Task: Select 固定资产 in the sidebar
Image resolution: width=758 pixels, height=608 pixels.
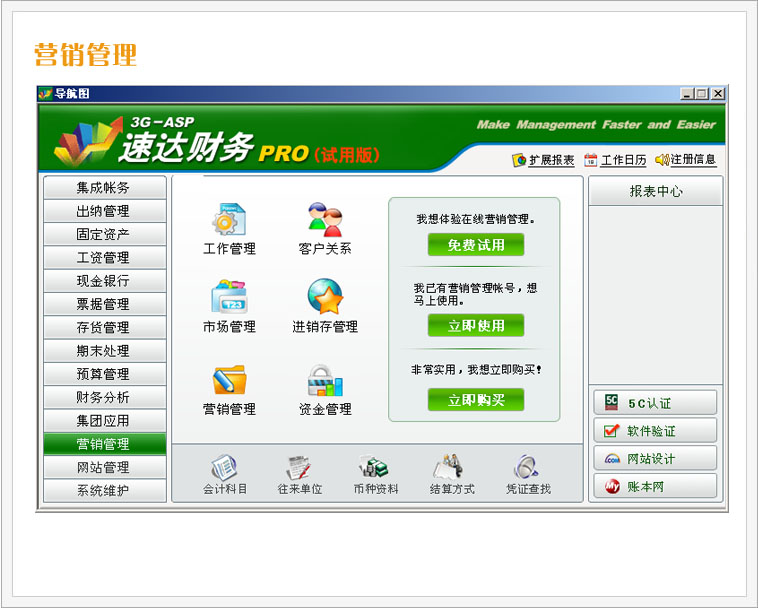Action: point(105,234)
